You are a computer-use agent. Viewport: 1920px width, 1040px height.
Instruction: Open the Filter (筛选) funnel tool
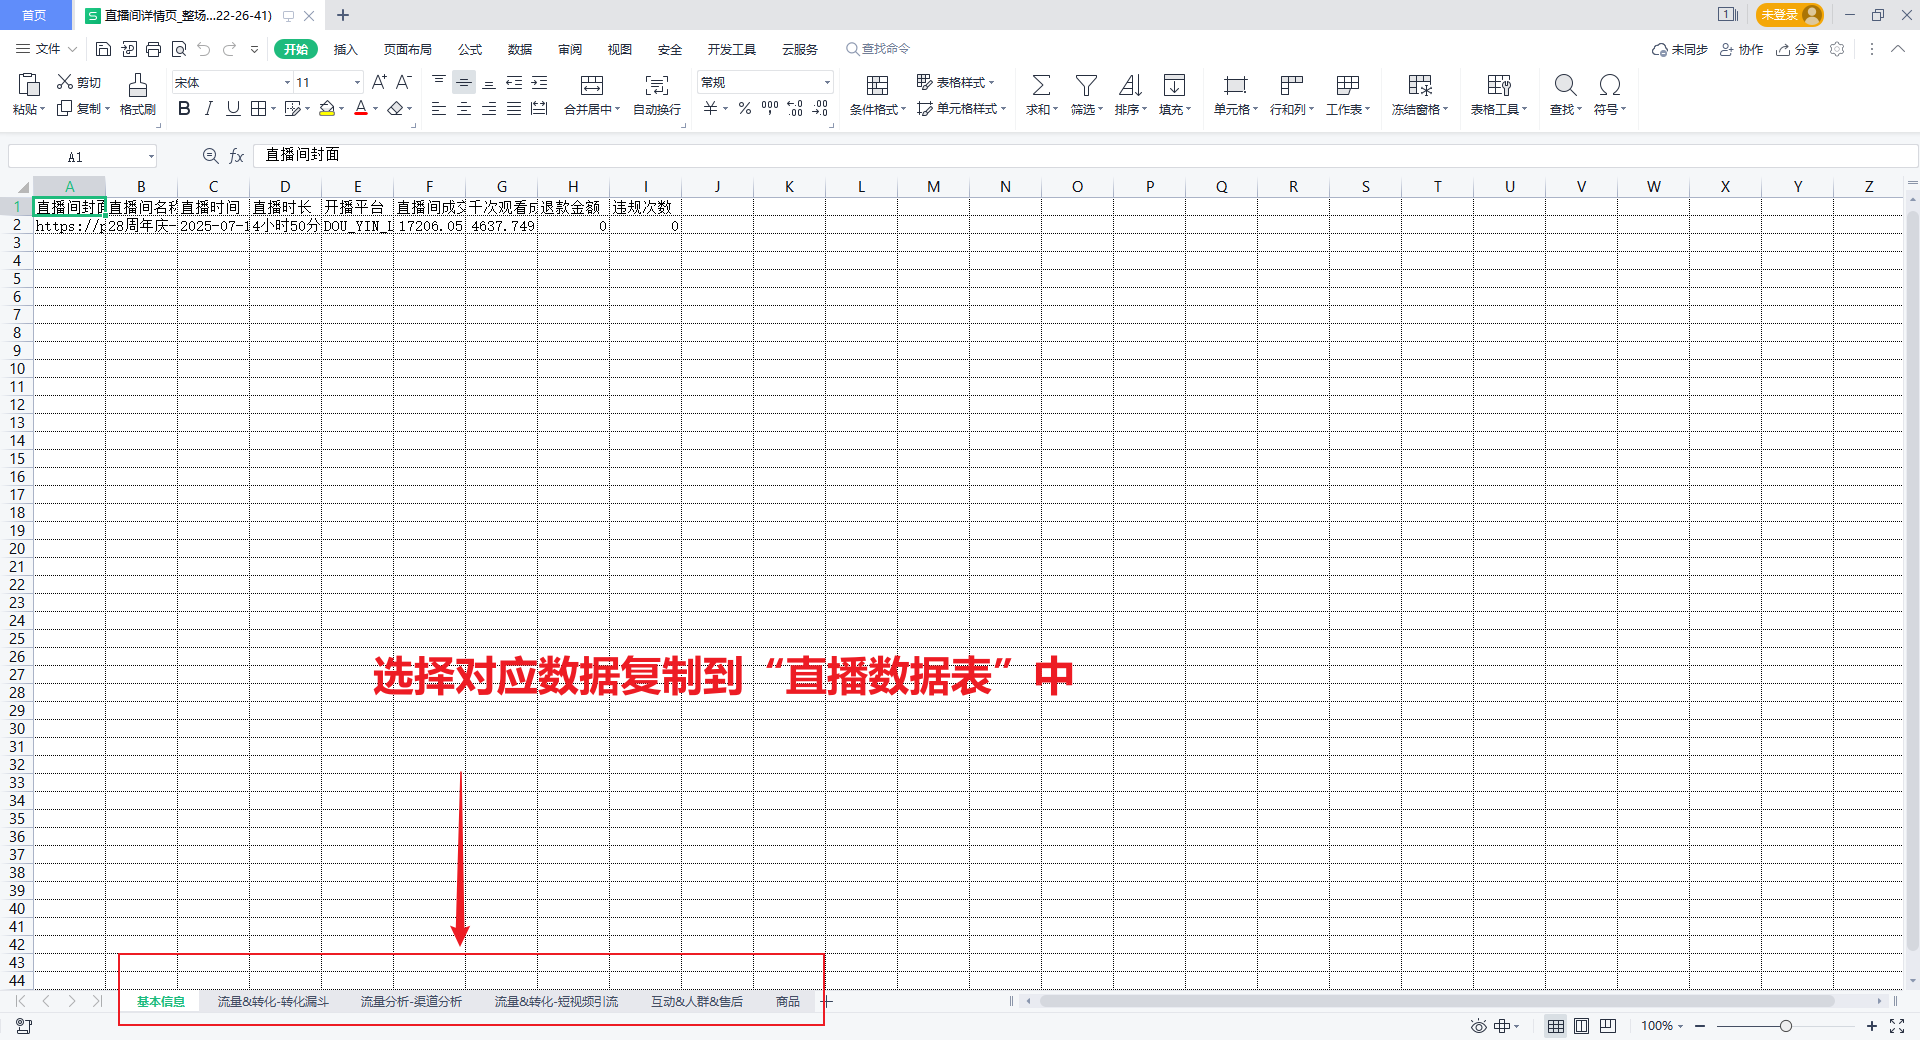pyautogui.click(x=1085, y=86)
